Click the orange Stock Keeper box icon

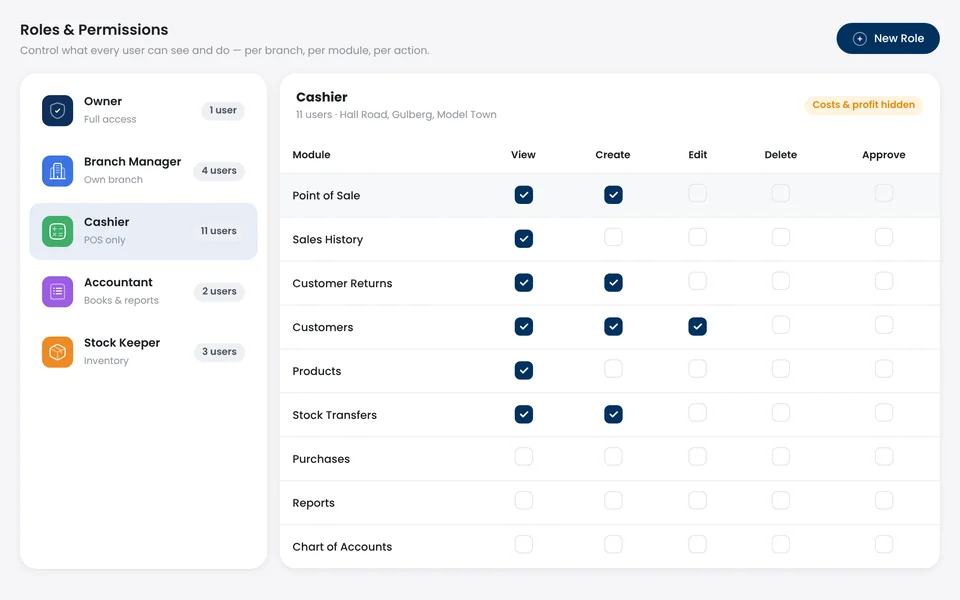click(58, 352)
